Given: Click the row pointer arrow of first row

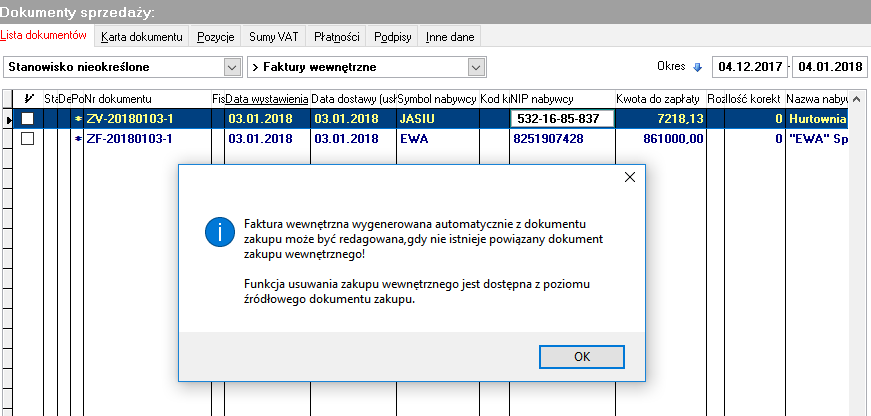Looking at the screenshot, I should point(7,119).
